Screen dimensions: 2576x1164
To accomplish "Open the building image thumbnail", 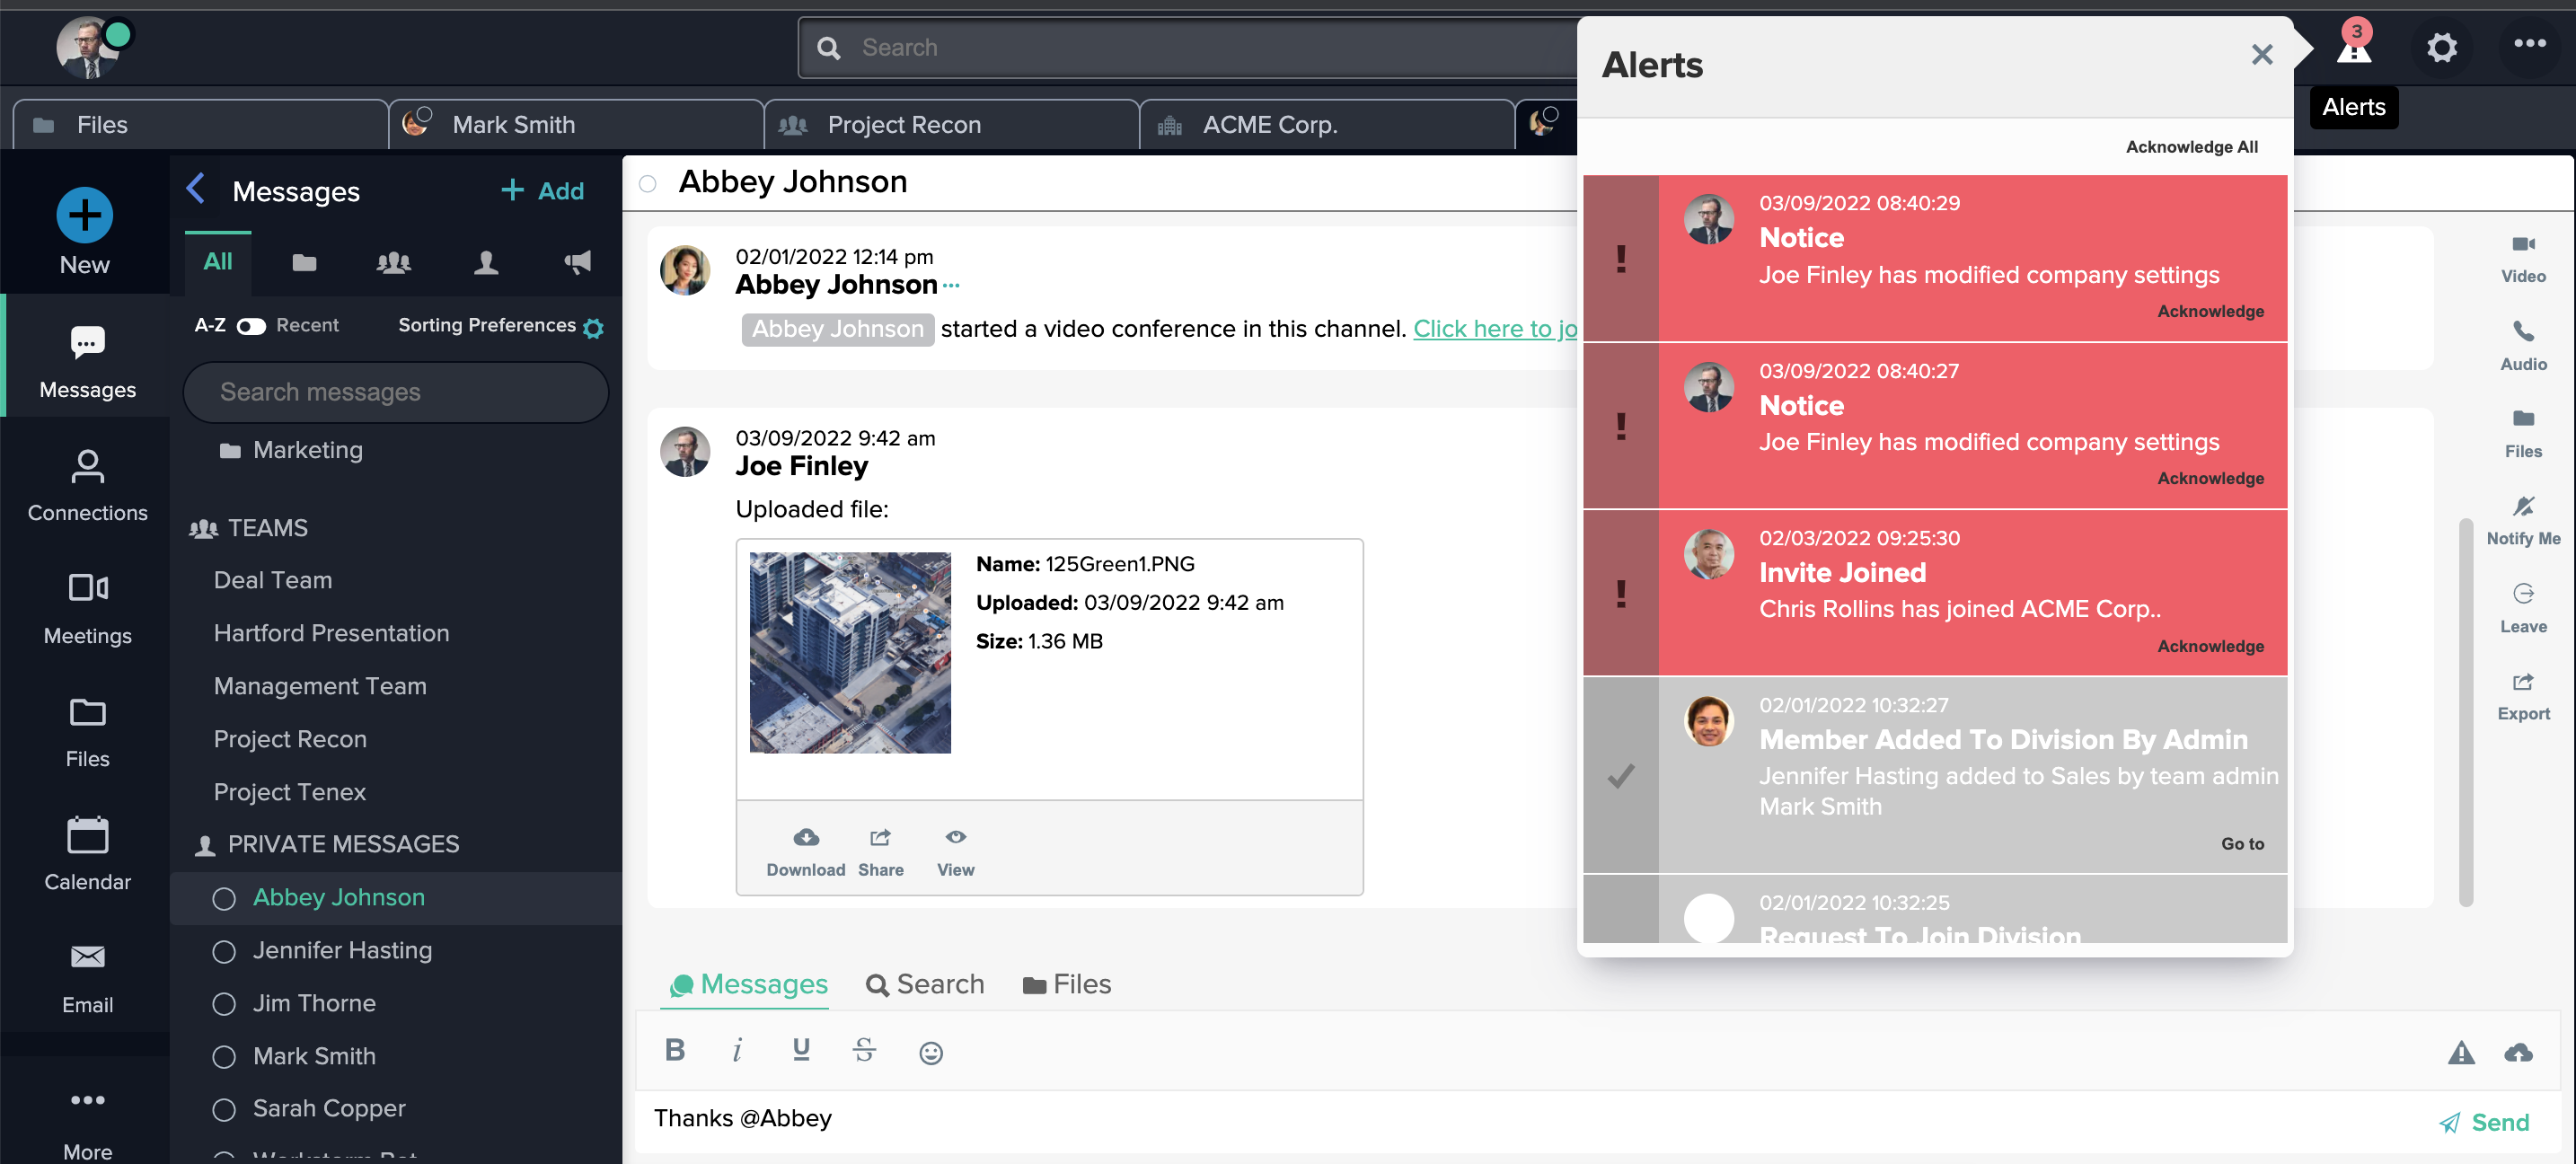I will click(x=850, y=652).
